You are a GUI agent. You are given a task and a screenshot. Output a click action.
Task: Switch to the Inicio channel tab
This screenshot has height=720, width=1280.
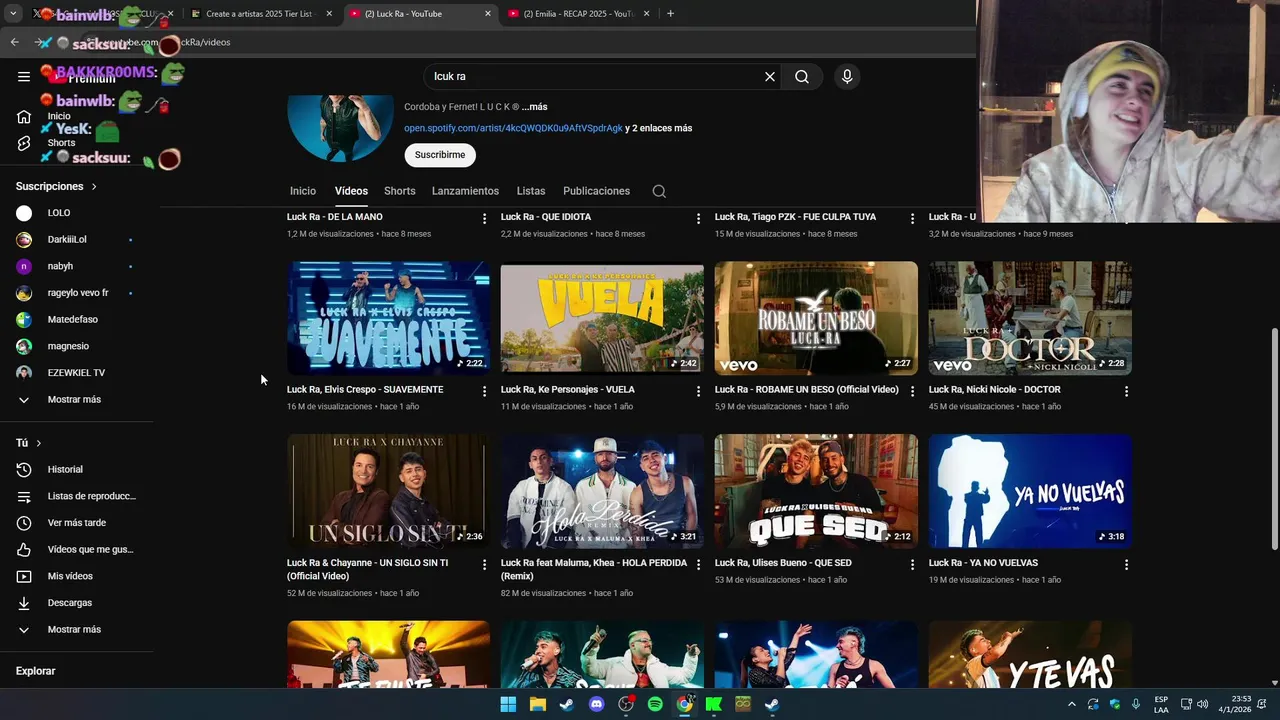[303, 191]
